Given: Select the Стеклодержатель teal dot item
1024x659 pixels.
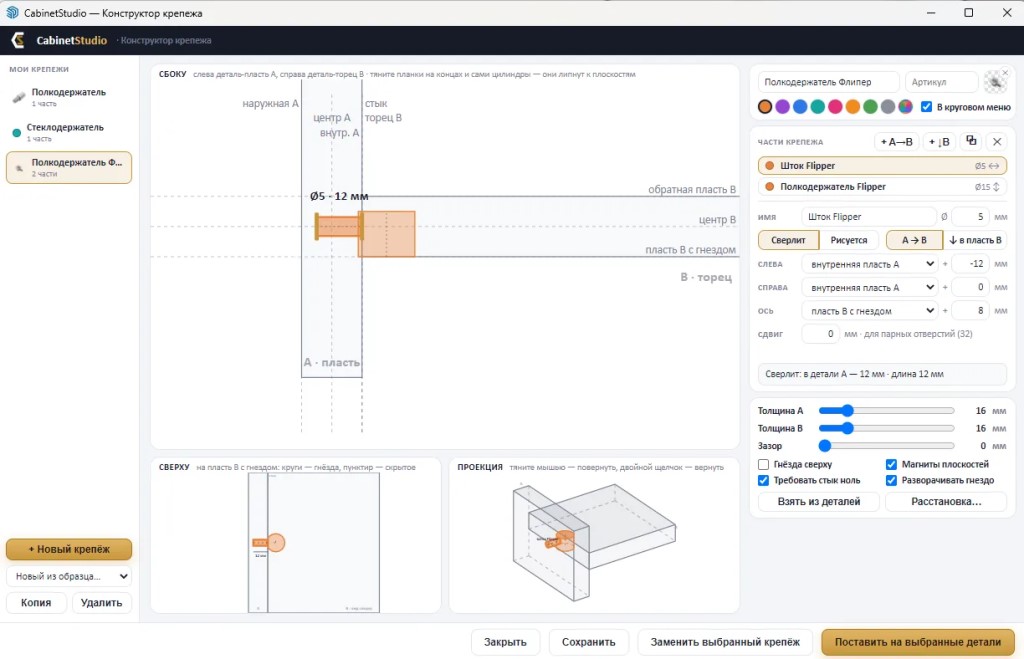Looking at the screenshot, I should [x=17, y=133].
